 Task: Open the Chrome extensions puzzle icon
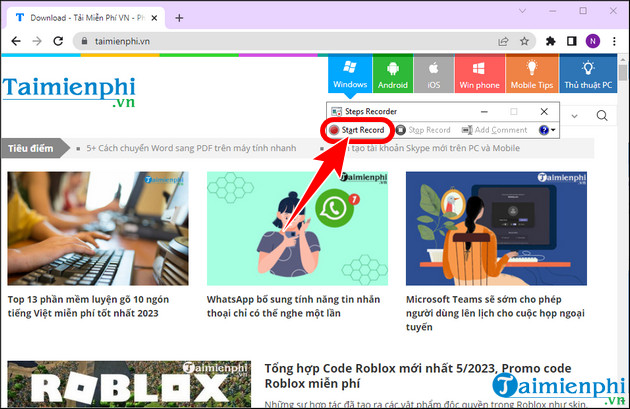(550, 41)
